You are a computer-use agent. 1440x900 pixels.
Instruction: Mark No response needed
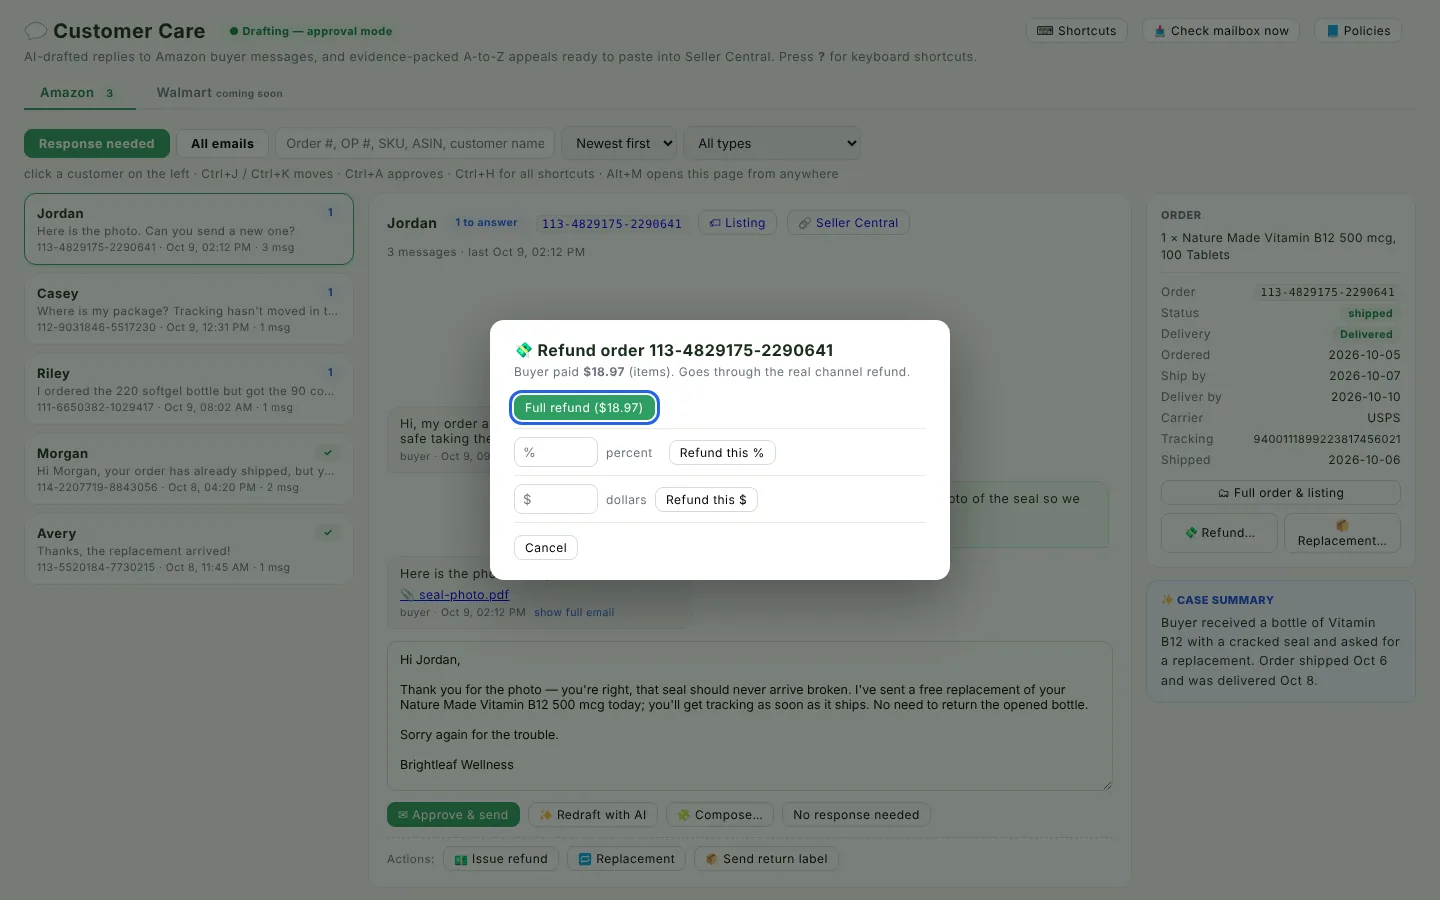(856, 815)
